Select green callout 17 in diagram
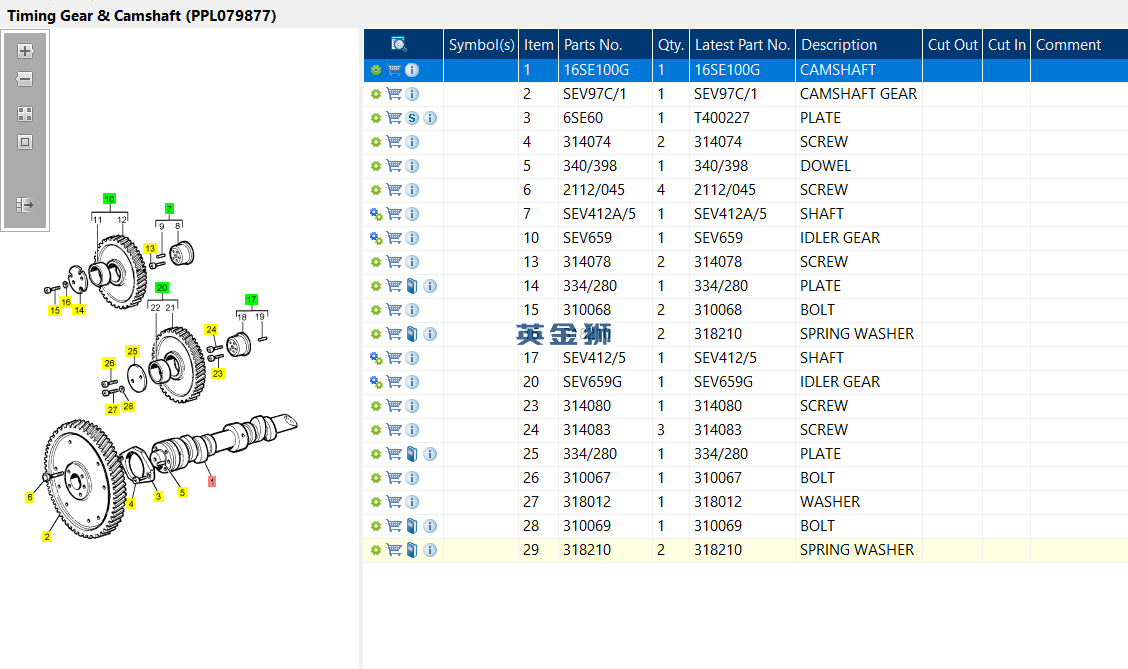Viewport: 1128px width, 669px height. click(251, 299)
